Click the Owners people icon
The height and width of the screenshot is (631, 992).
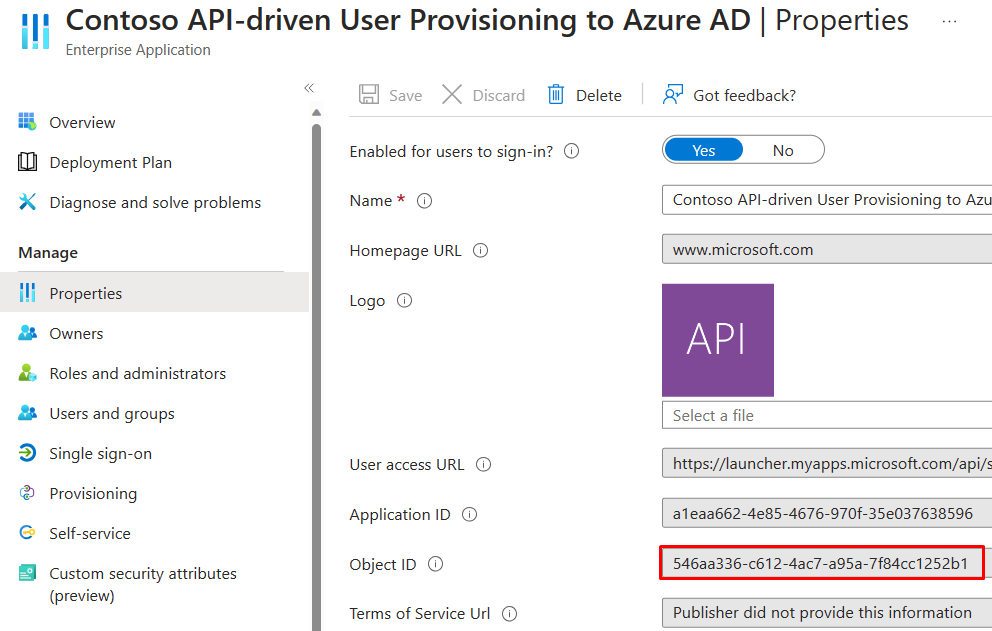[27, 333]
